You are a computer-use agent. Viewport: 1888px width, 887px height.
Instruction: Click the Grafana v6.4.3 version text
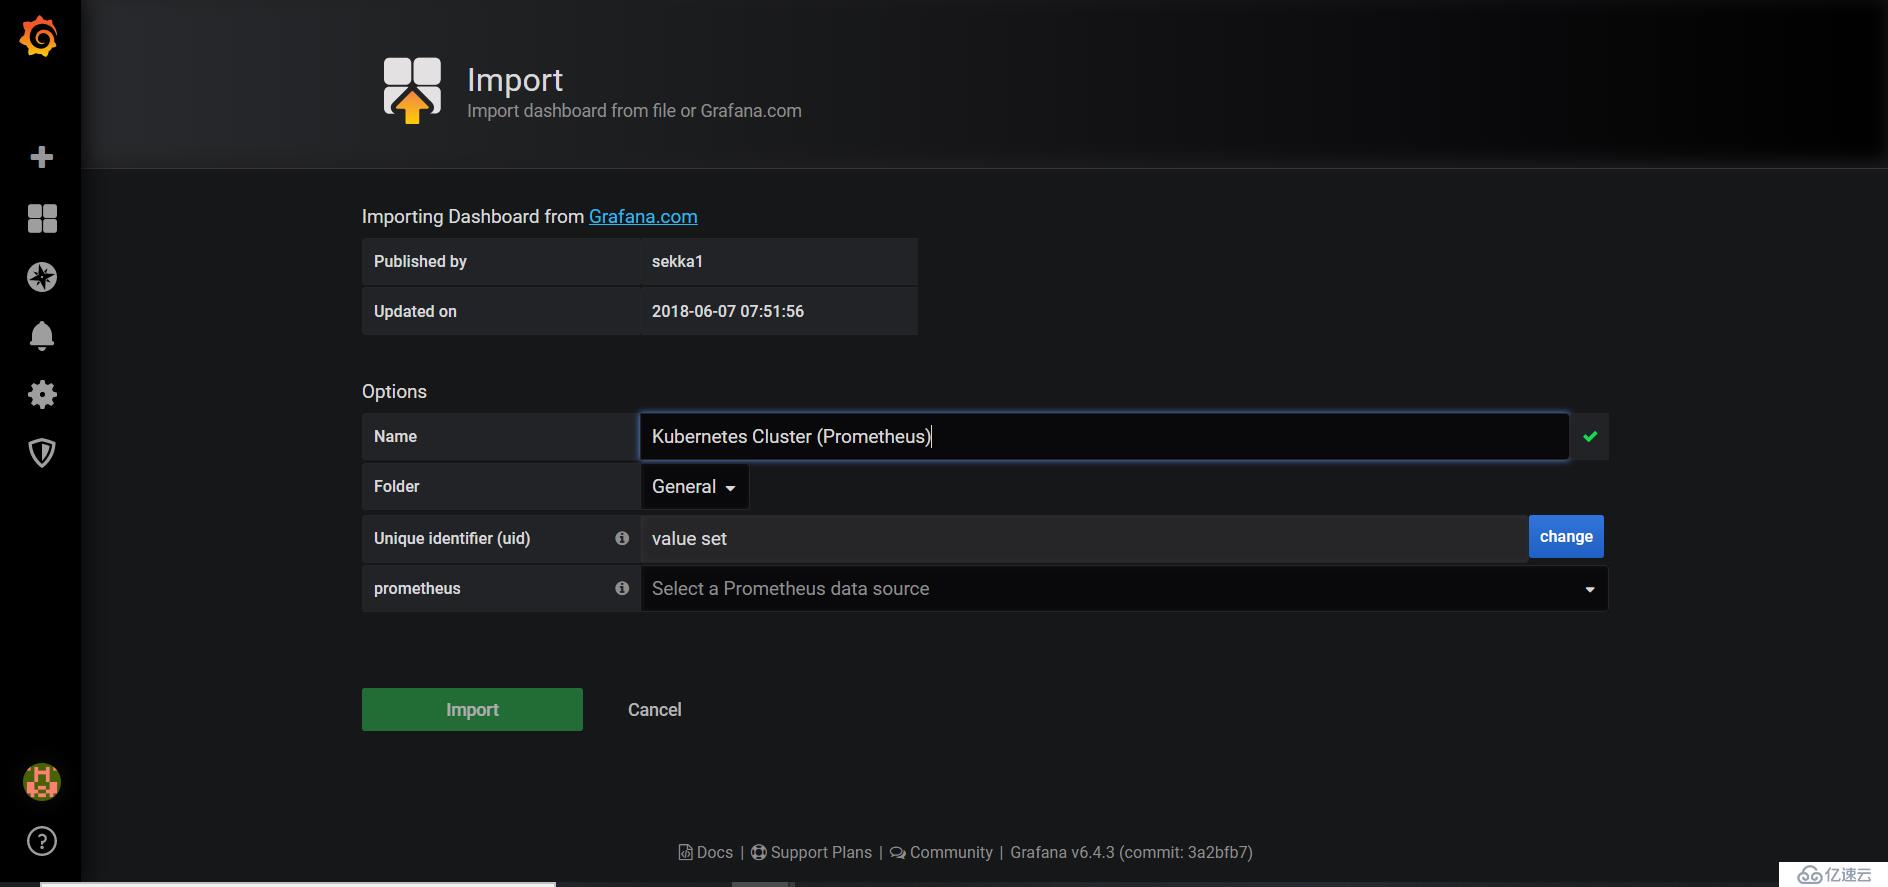(x=1131, y=852)
